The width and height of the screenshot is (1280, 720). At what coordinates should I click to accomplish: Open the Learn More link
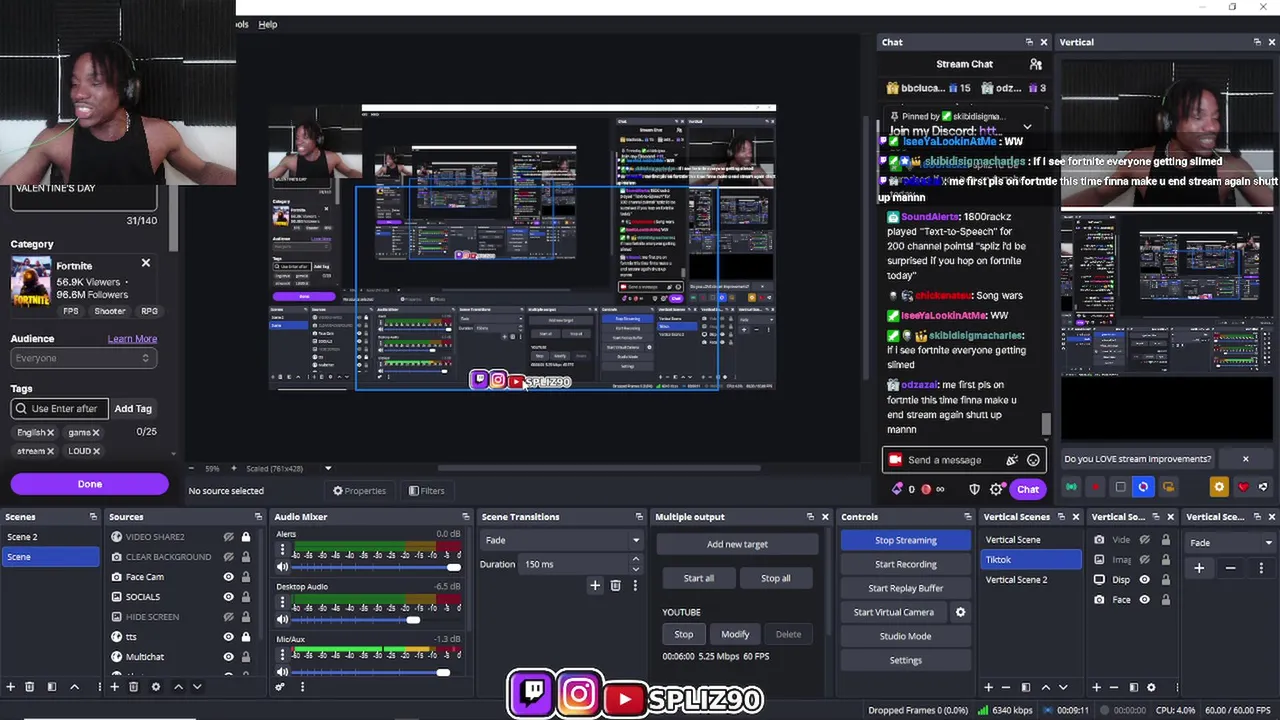pyautogui.click(x=132, y=339)
